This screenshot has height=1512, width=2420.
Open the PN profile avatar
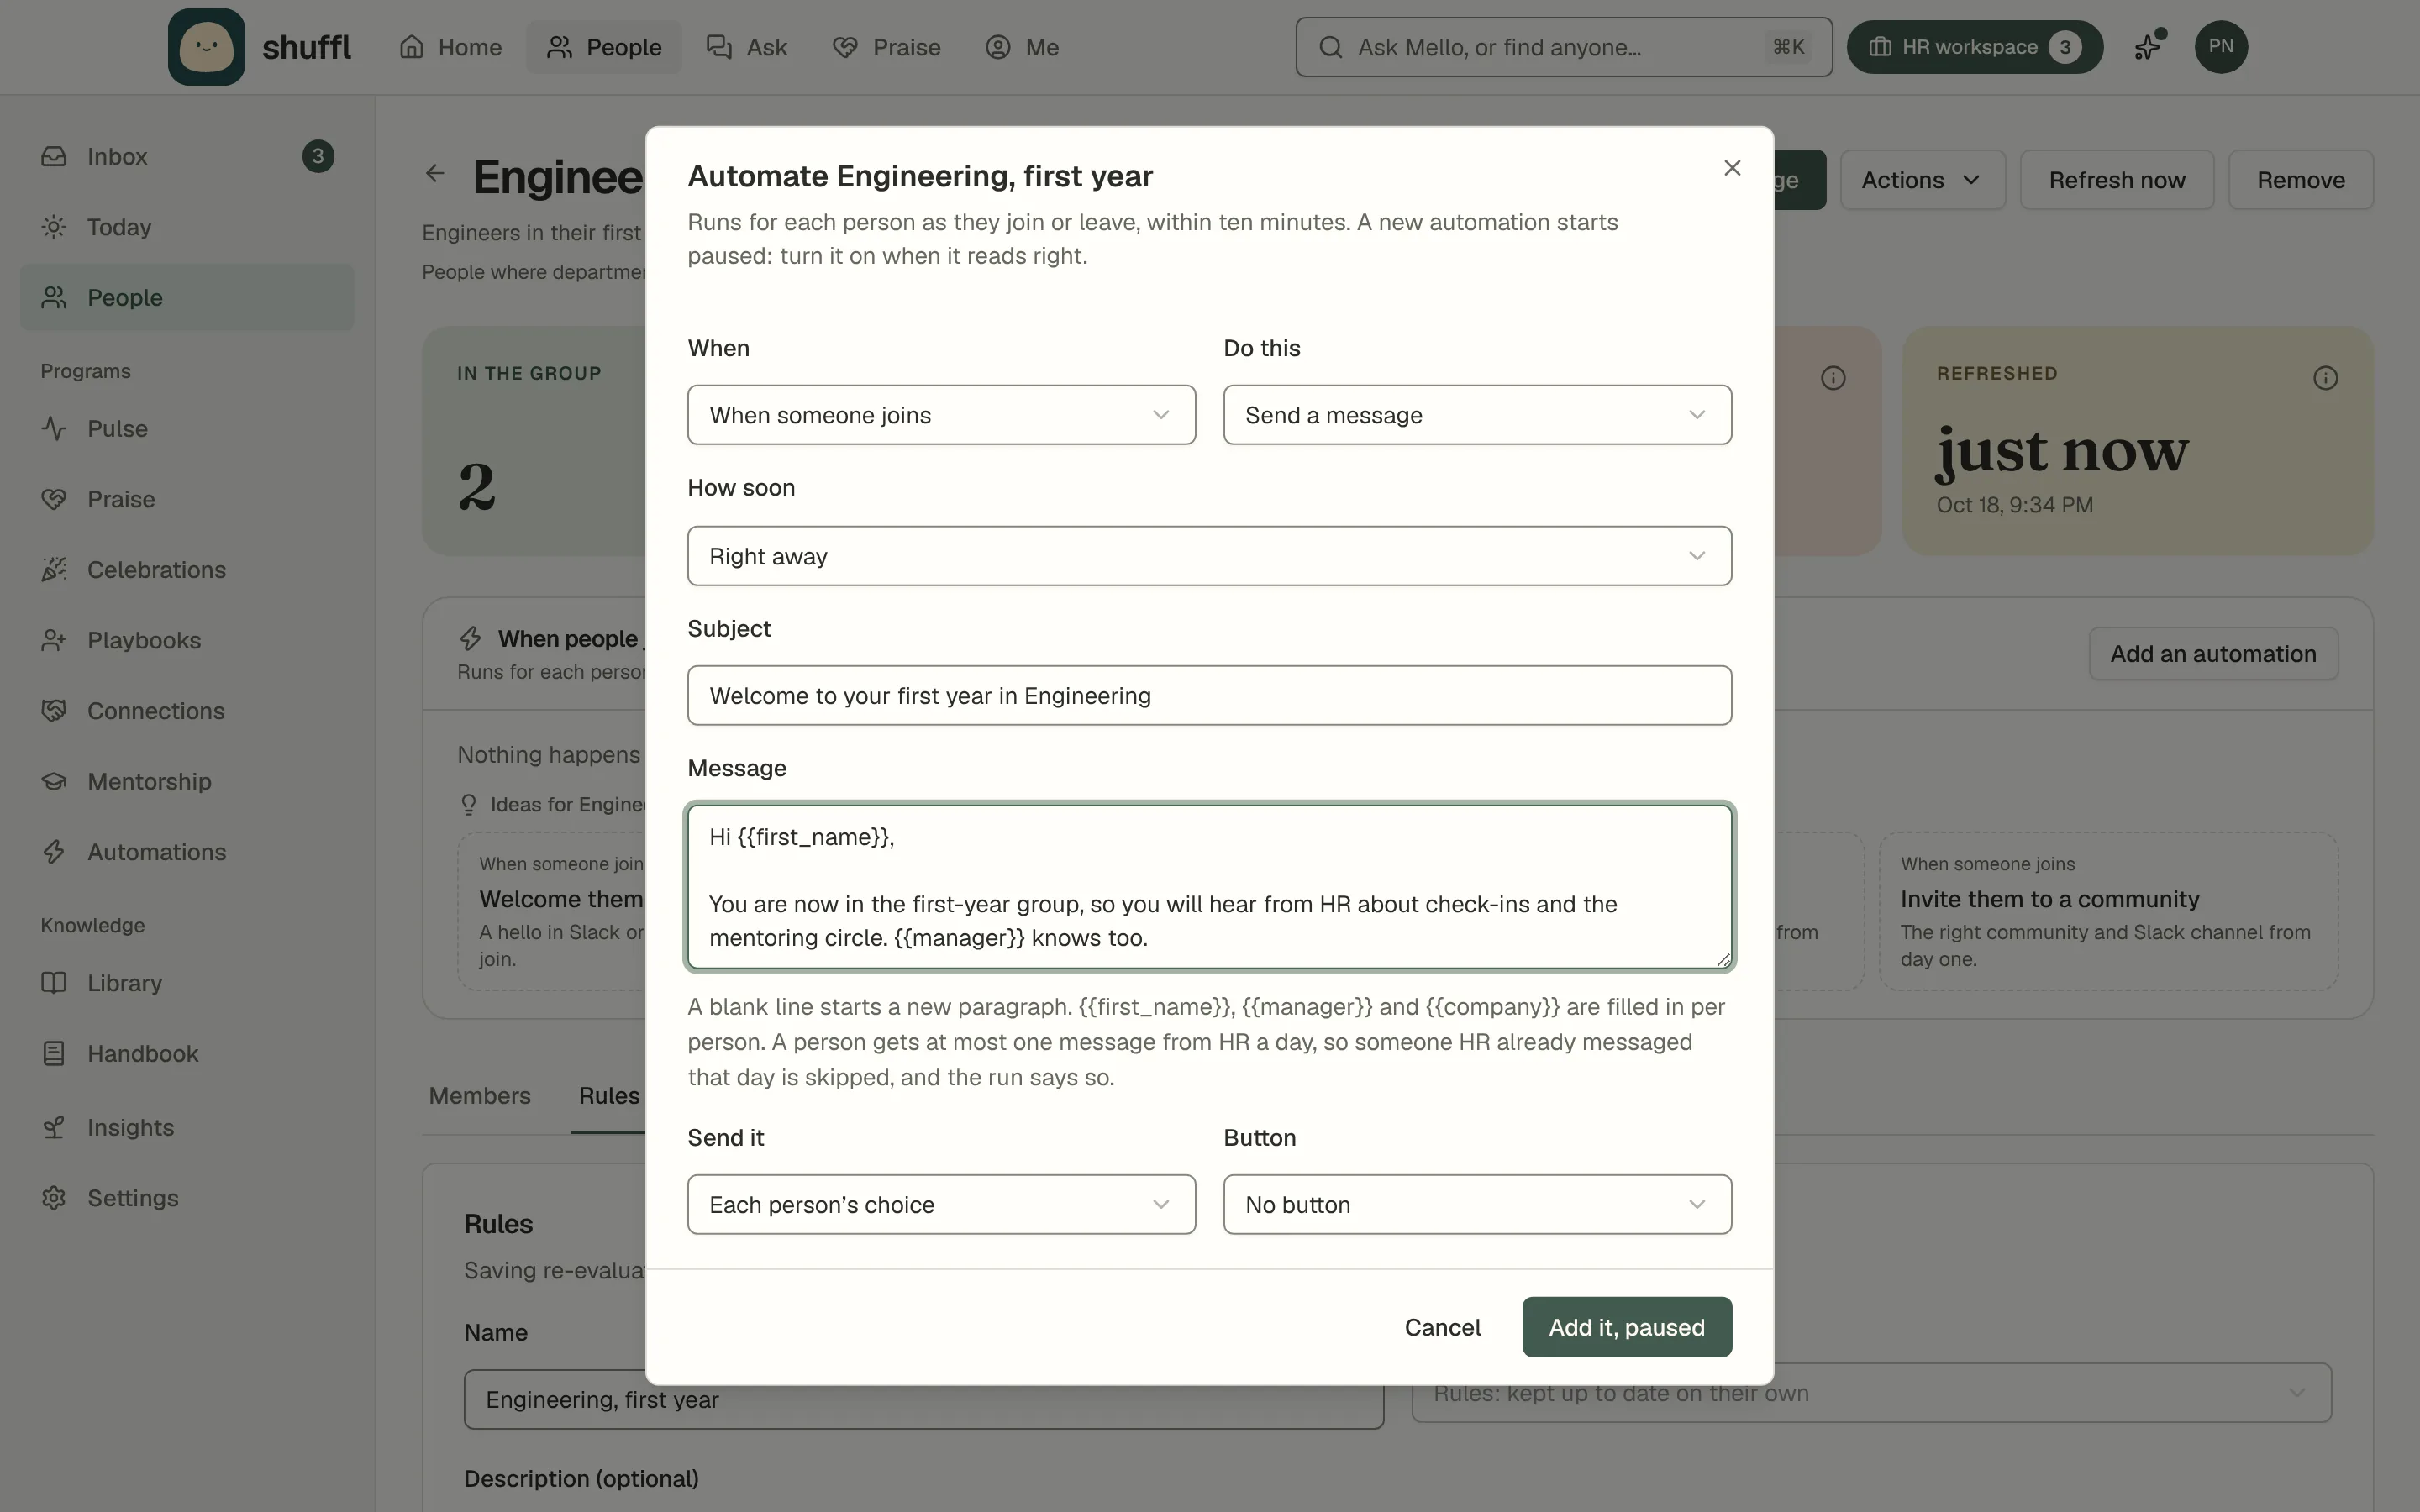2221,47
